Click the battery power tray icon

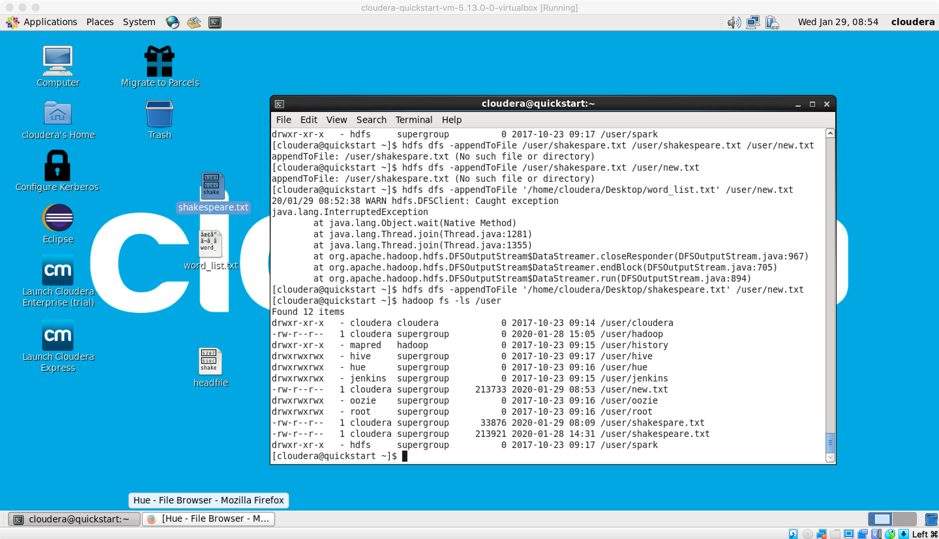point(772,23)
